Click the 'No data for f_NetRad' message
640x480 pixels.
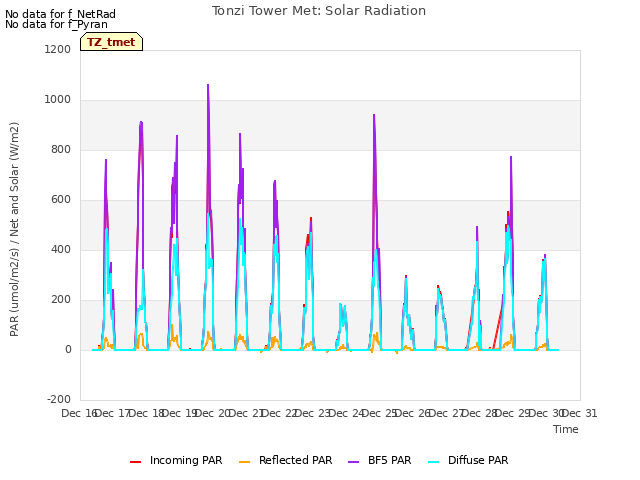pos(60,14)
